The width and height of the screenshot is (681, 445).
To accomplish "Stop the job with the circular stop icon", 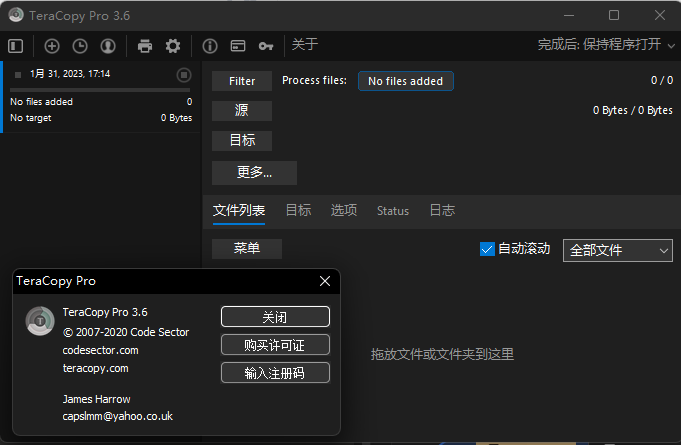I will click(x=184, y=75).
